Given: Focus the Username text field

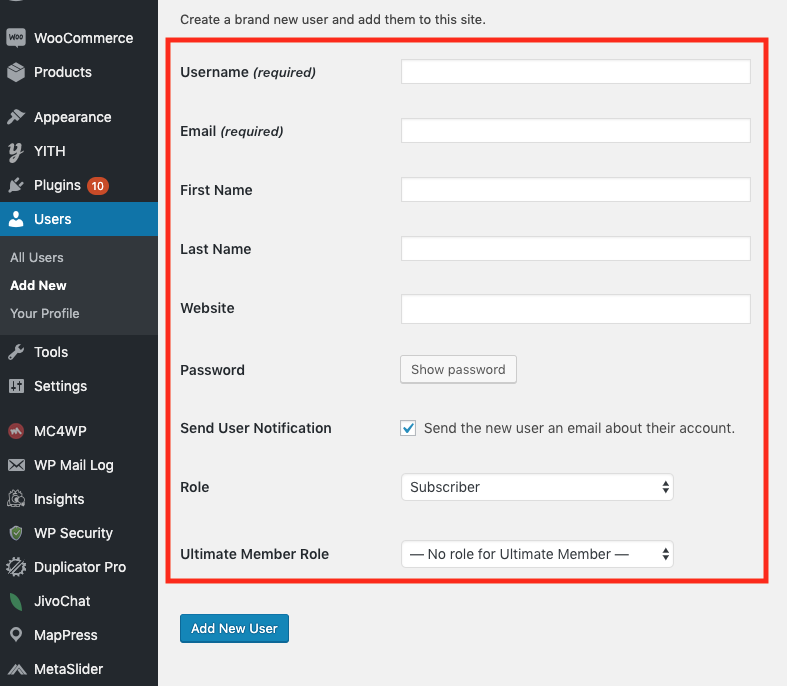Looking at the screenshot, I should click(x=575, y=72).
